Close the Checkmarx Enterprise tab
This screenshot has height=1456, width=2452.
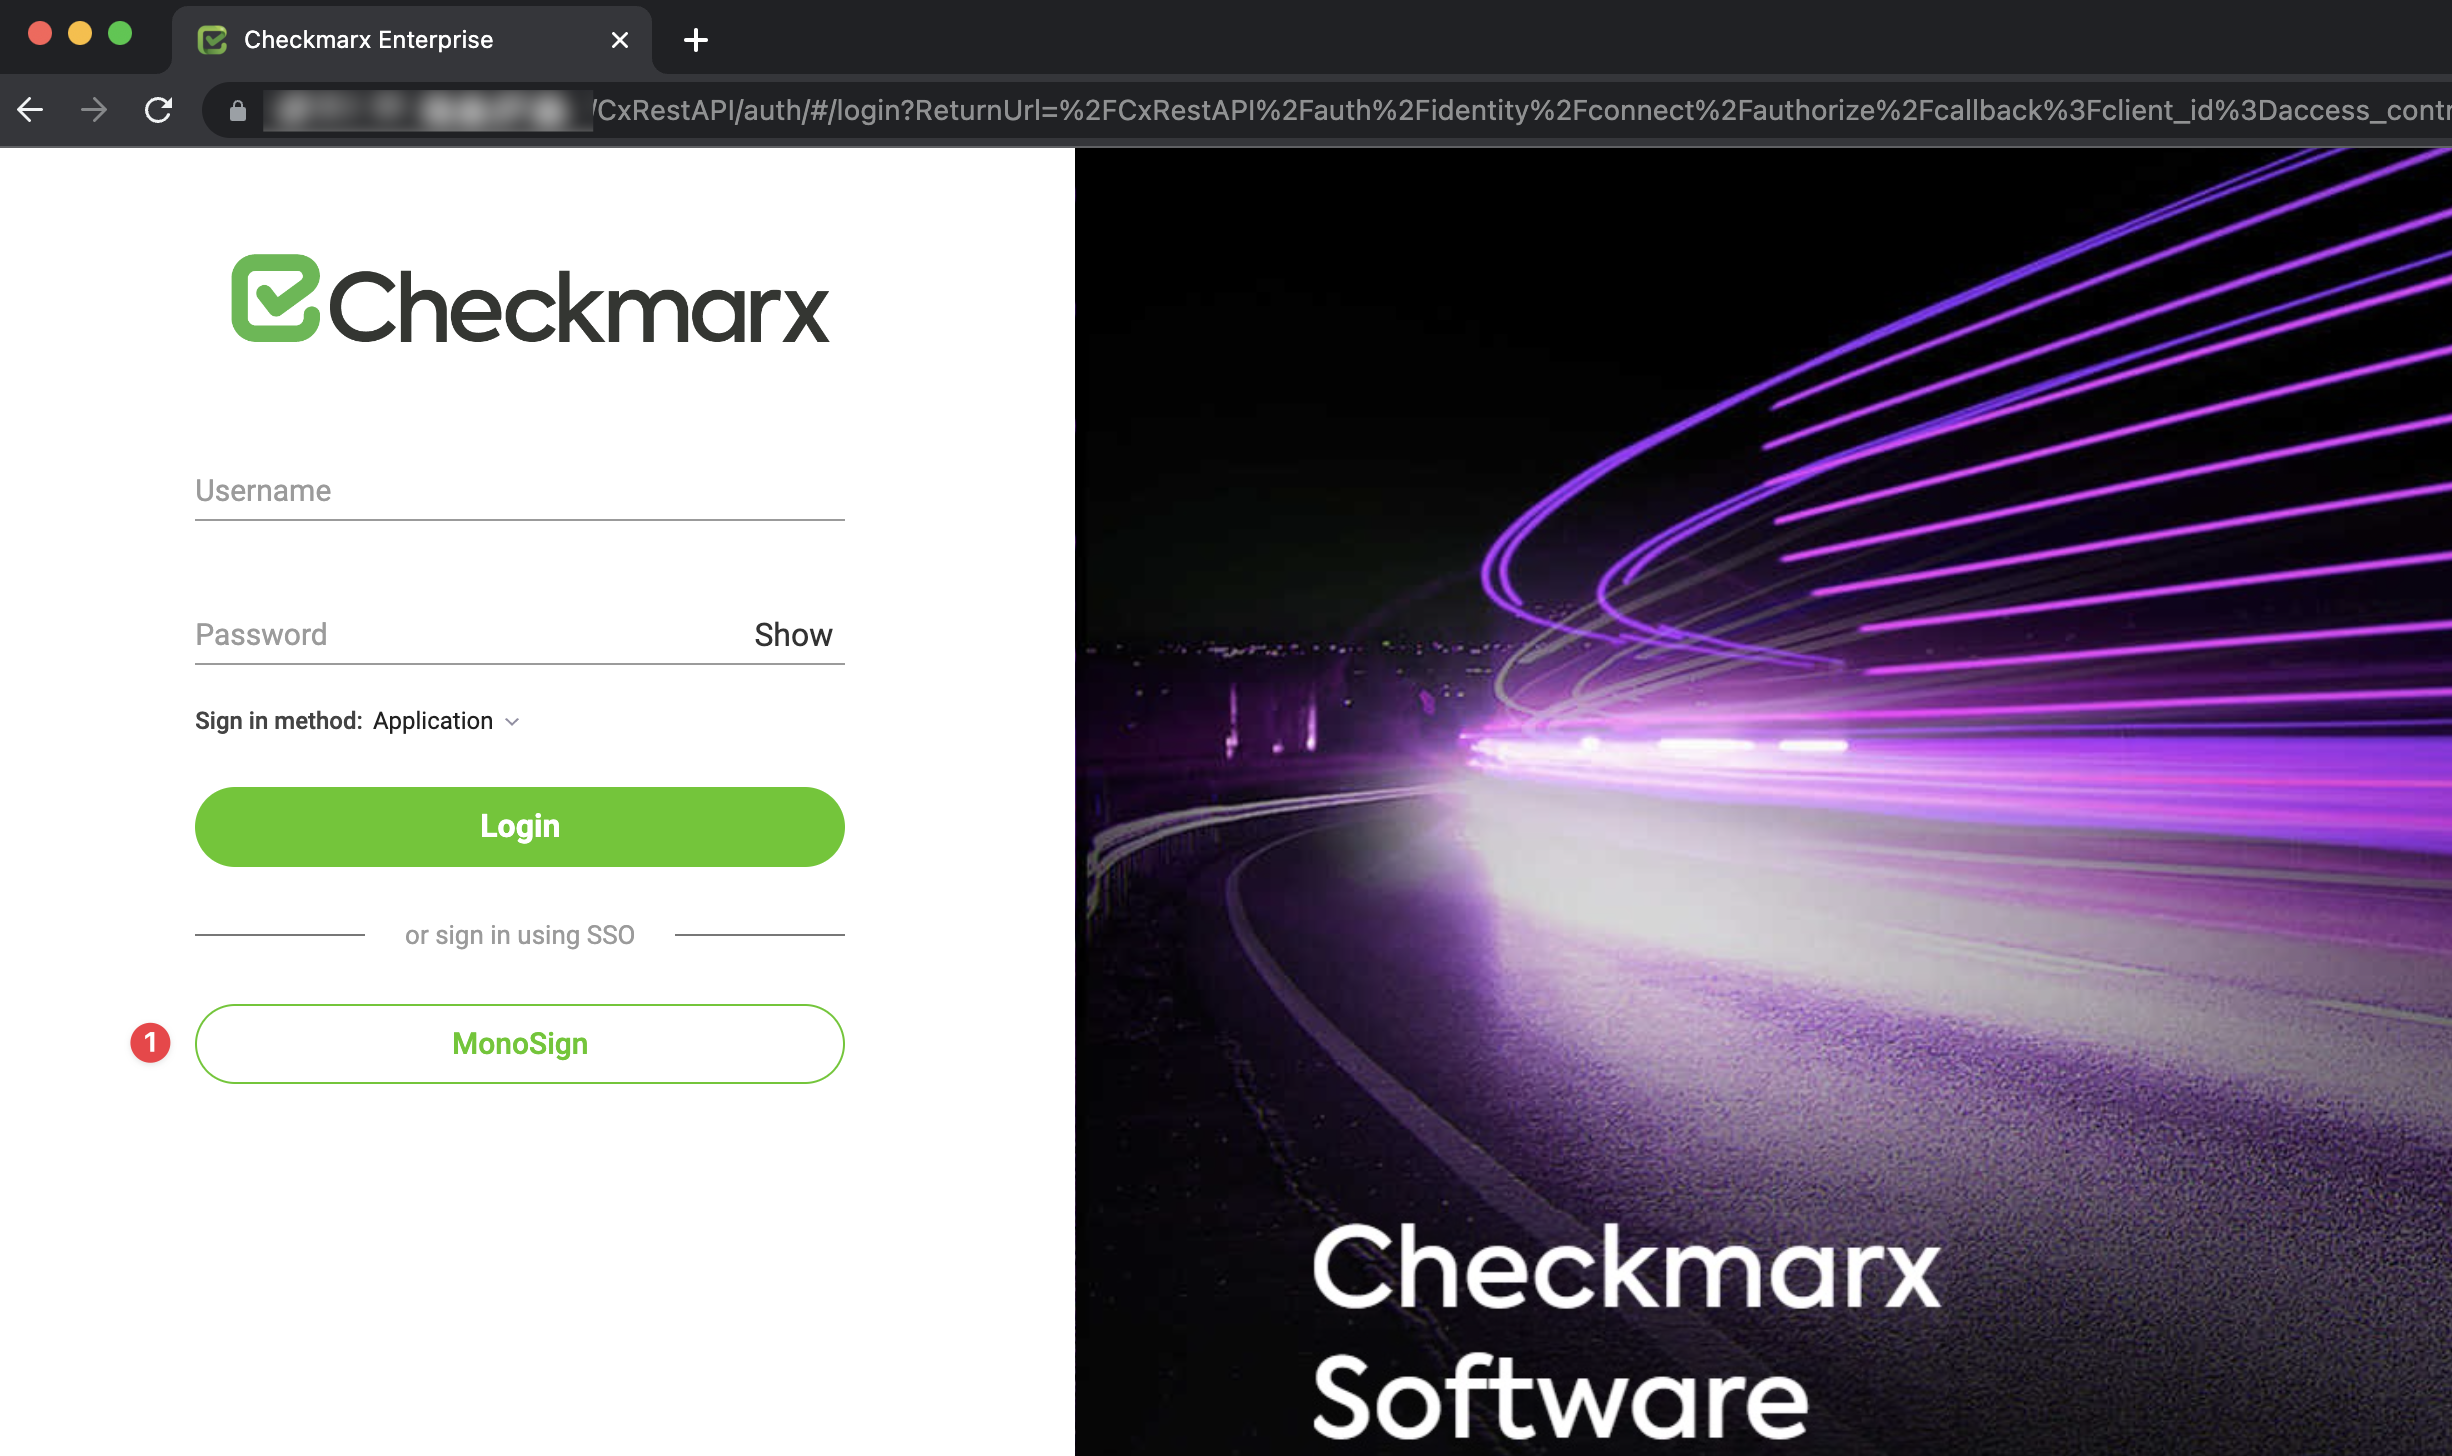click(620, 40)
